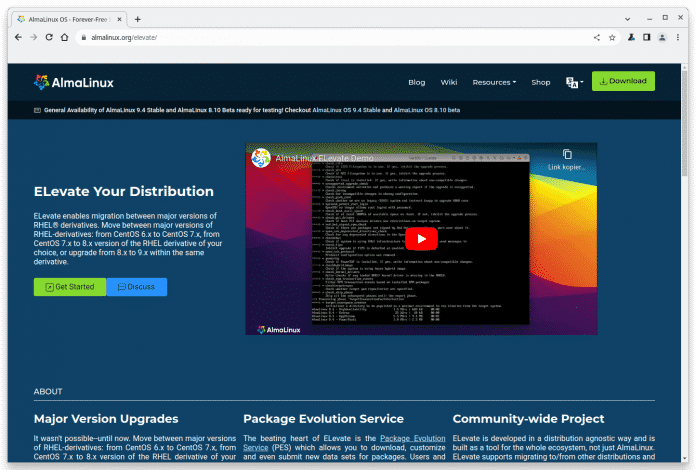
Task: Reload the AlmaLinux page
Action: 49,37
